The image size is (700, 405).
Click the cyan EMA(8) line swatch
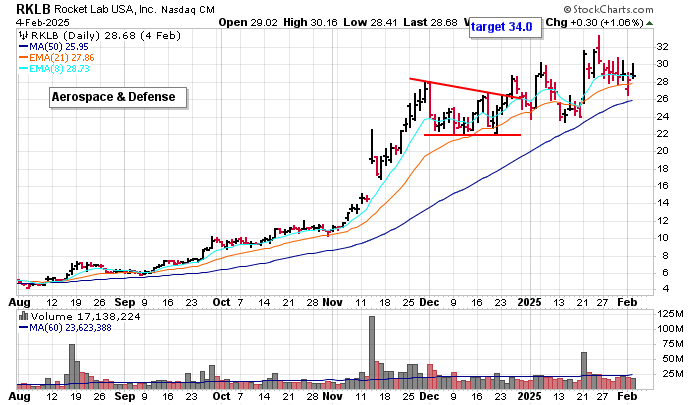tap(24, 69)
